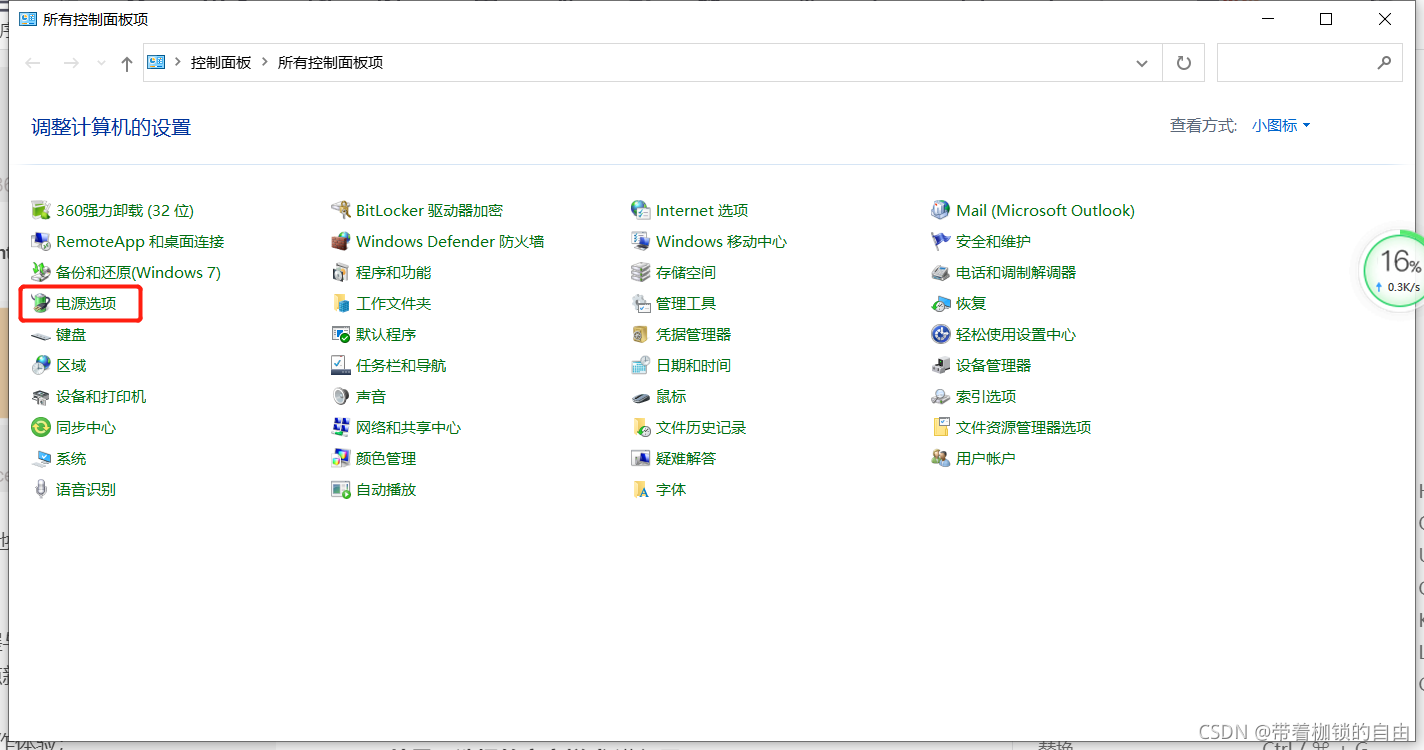Click the 轻松使用设置中心 icon
The image size is (1424, 750).
pos(941,334)
